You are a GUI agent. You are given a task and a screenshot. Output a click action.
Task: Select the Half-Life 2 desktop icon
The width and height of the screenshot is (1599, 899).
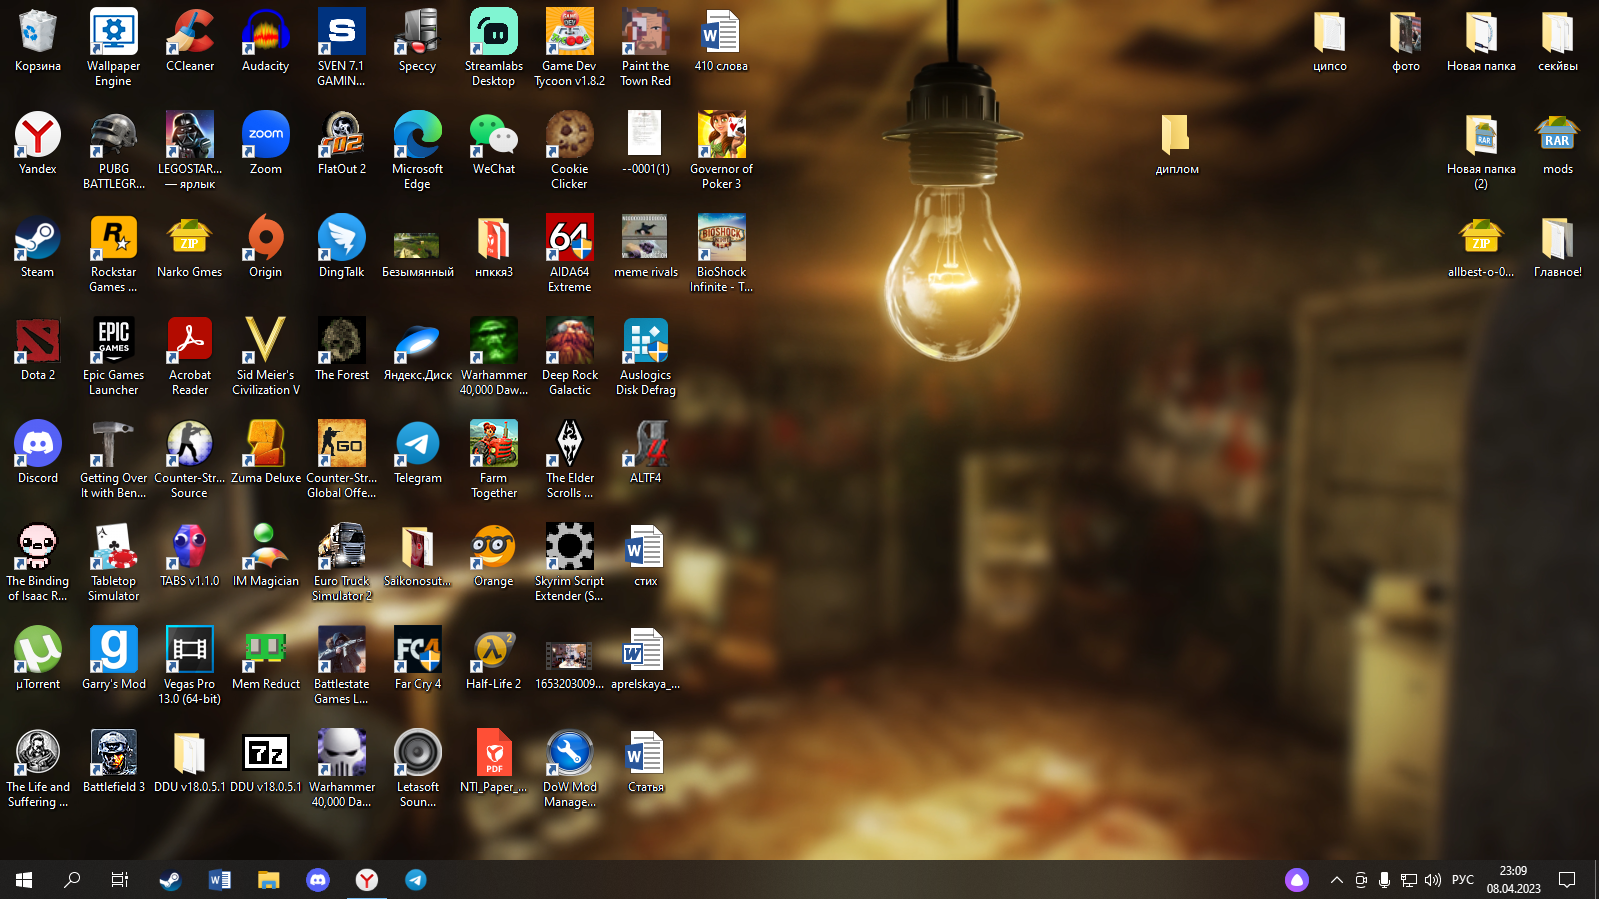pyautogui.click(x=494, y=658)
